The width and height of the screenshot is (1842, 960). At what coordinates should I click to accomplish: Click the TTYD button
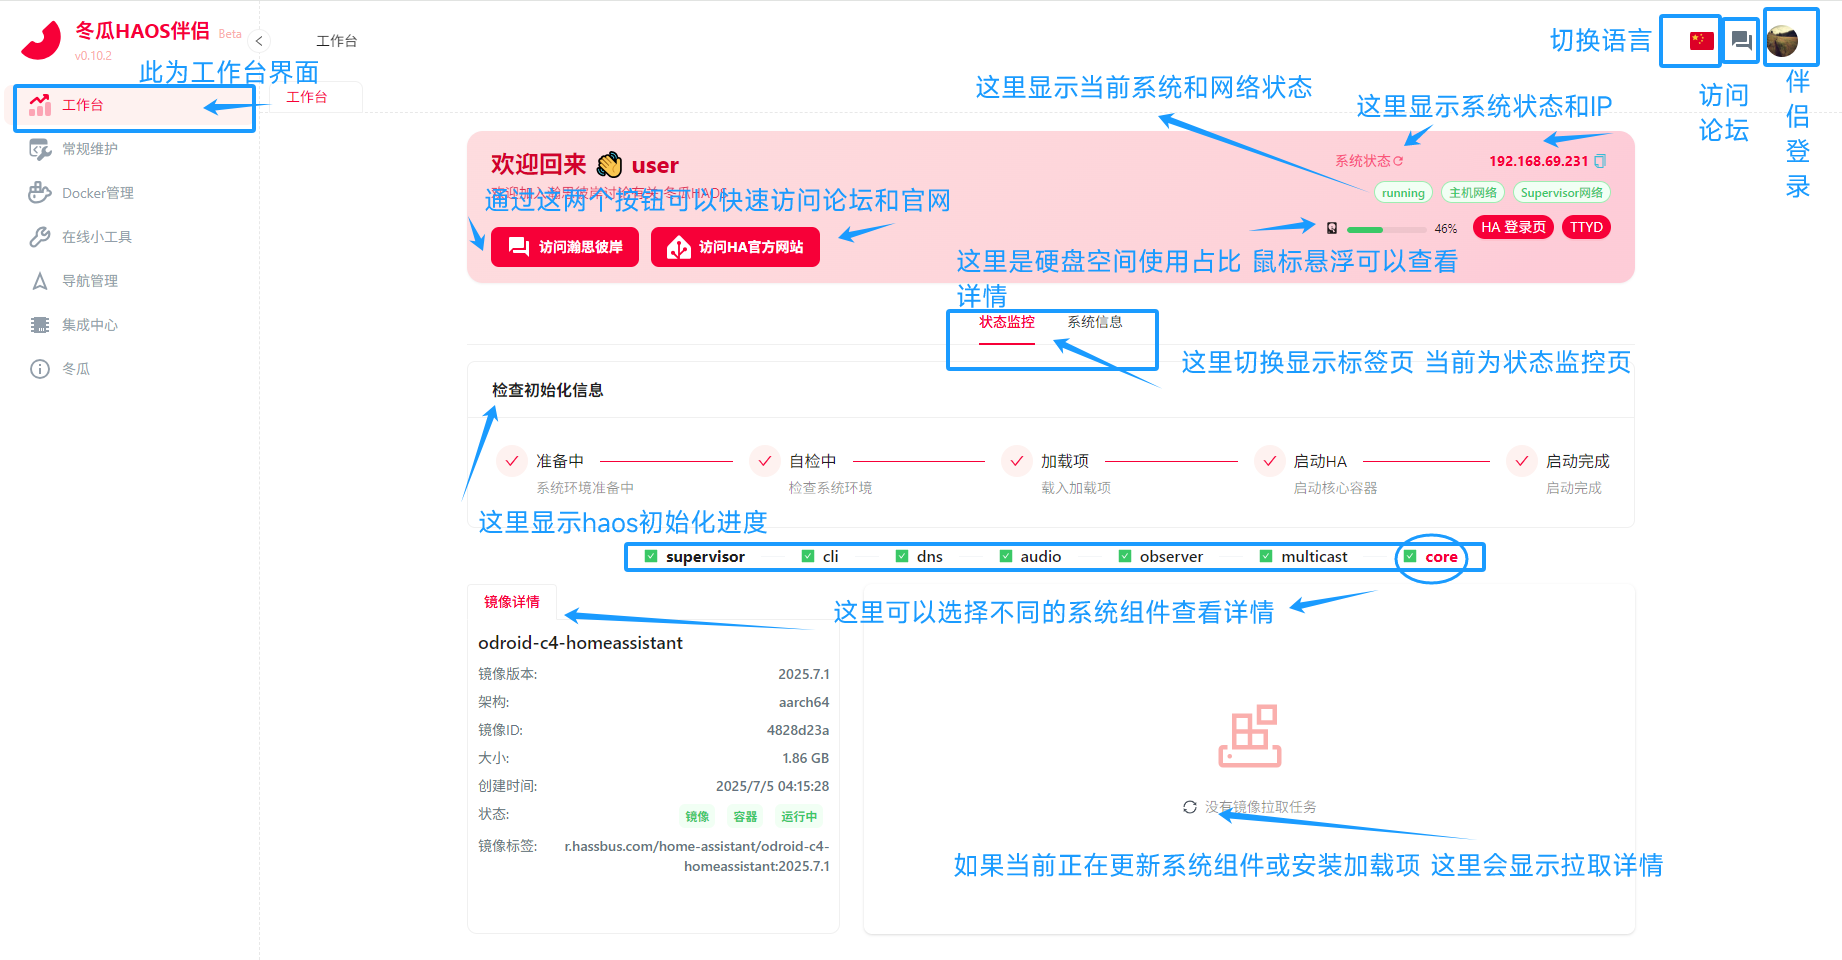1586,227
